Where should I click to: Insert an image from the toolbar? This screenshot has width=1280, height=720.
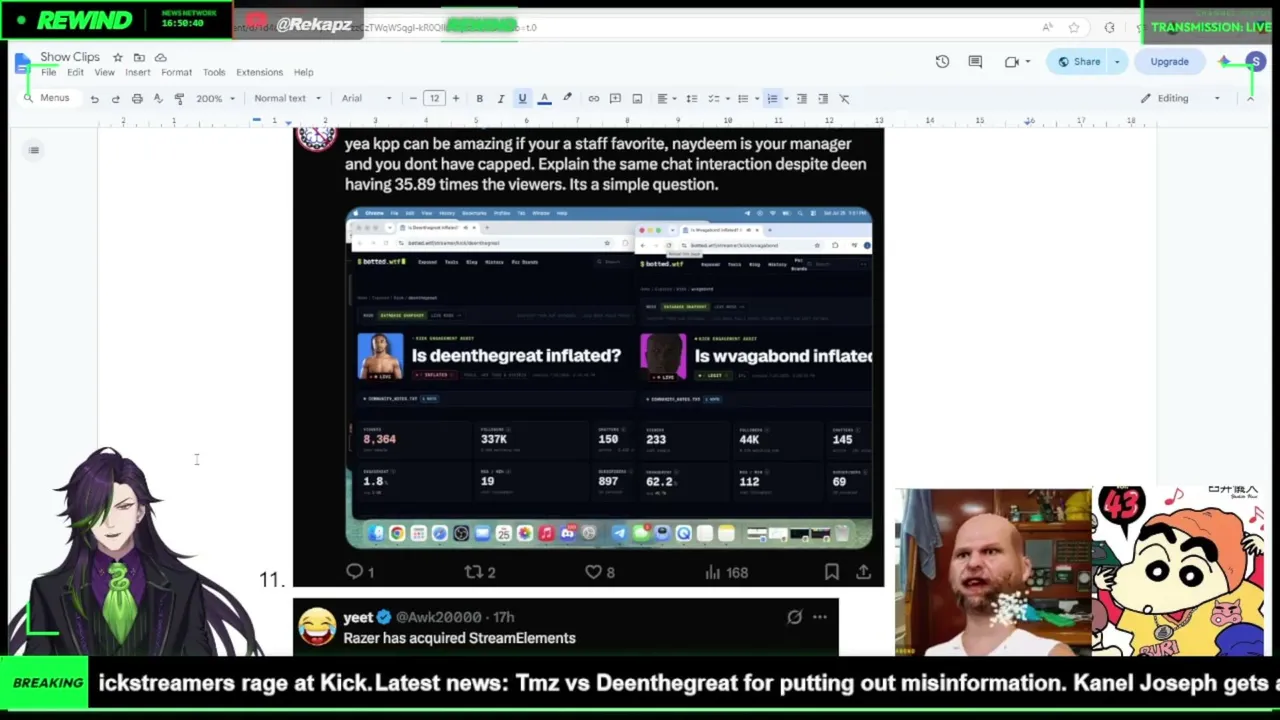(637, 98)
